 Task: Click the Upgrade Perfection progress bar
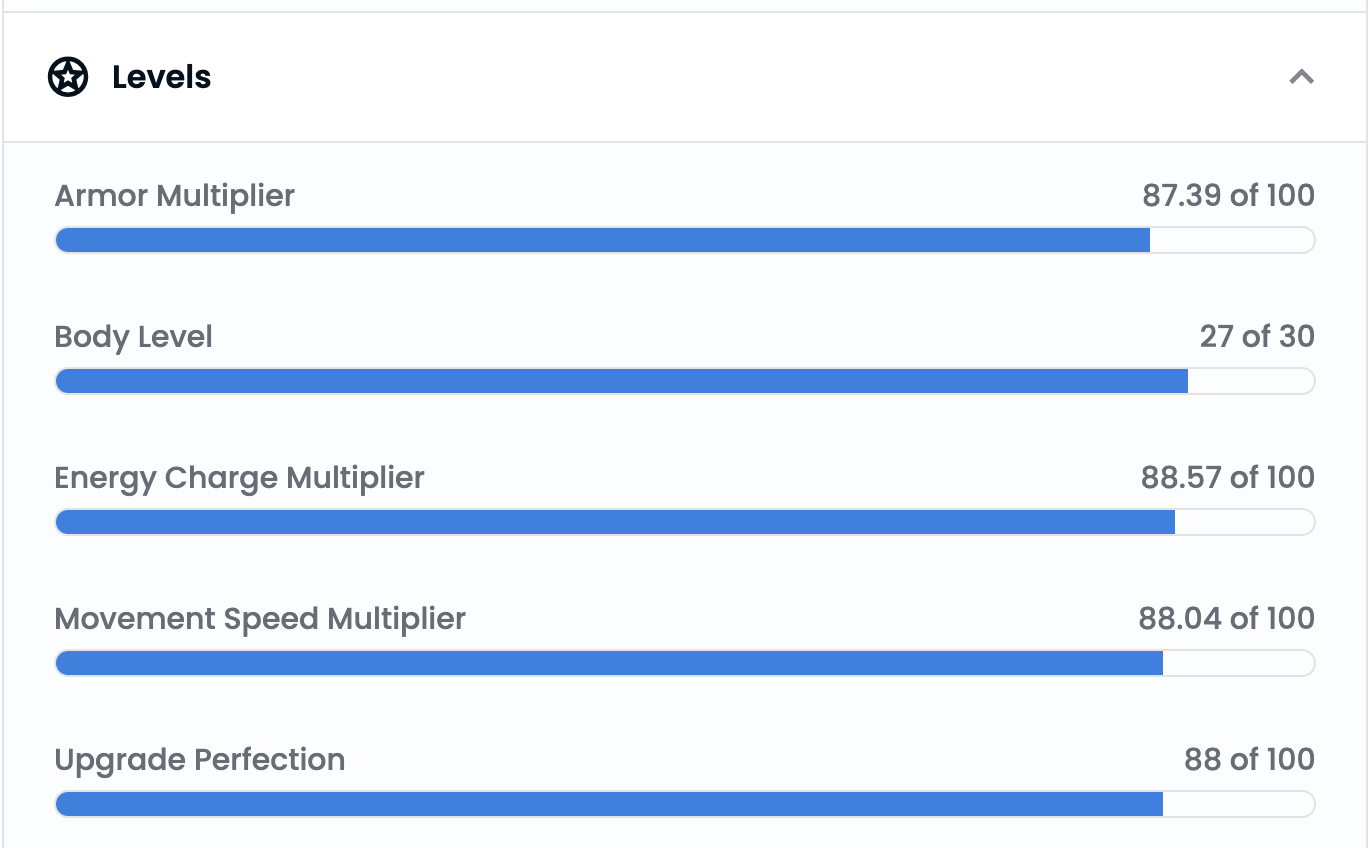pos(685,804)
